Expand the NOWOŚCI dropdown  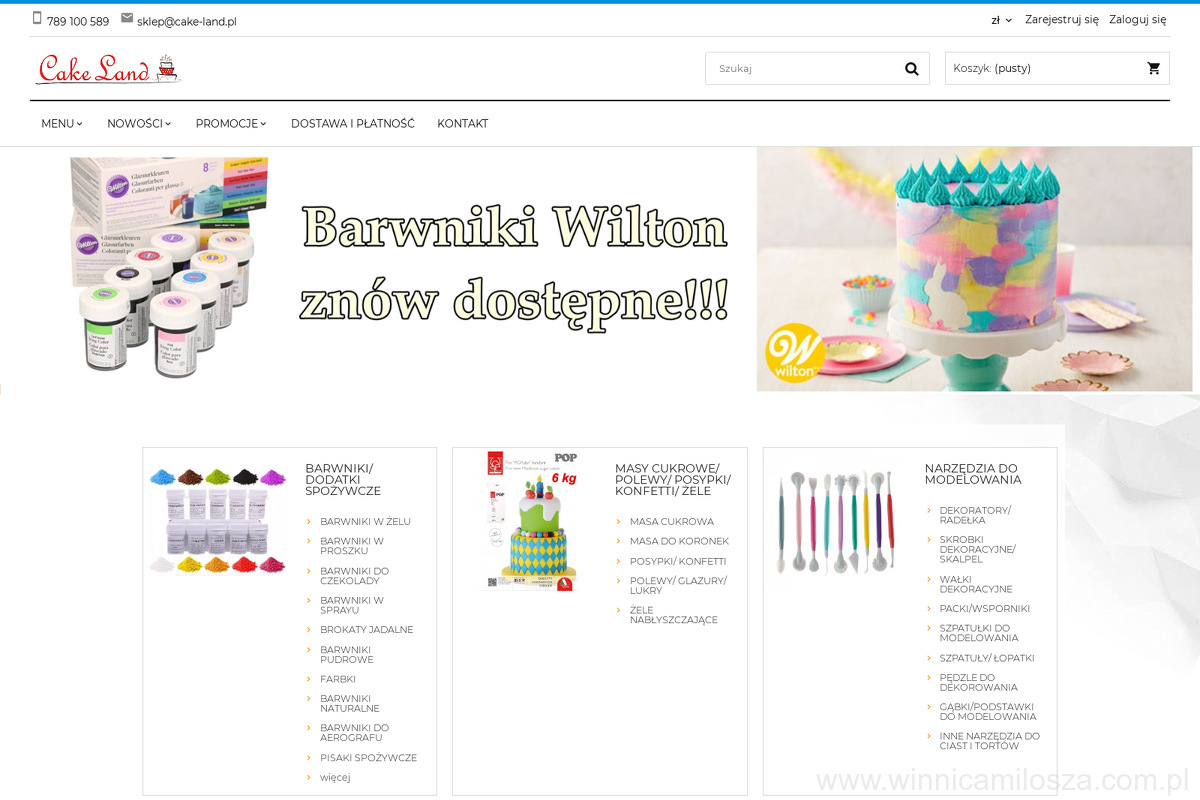coord(139,124)
